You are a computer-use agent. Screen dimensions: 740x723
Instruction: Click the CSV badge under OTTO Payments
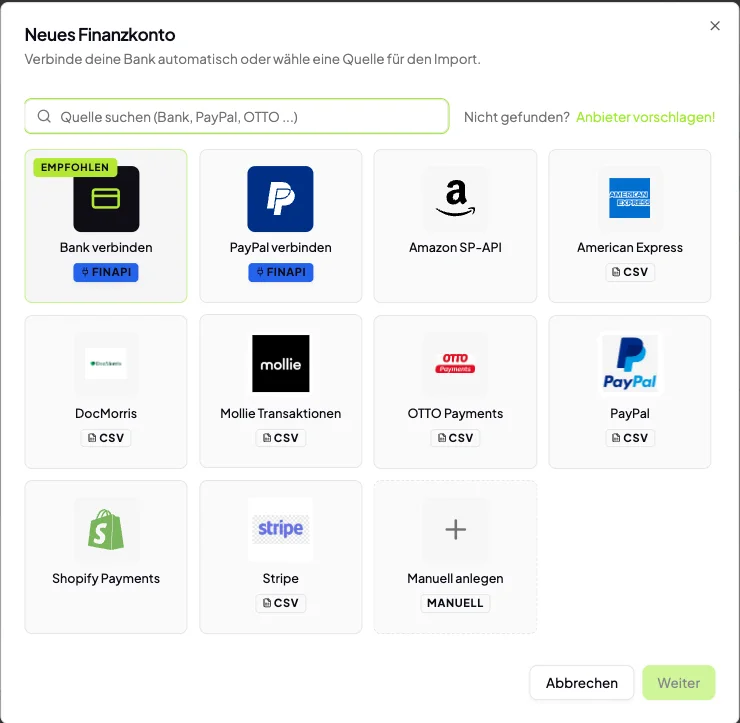click(x=455, y=438)
